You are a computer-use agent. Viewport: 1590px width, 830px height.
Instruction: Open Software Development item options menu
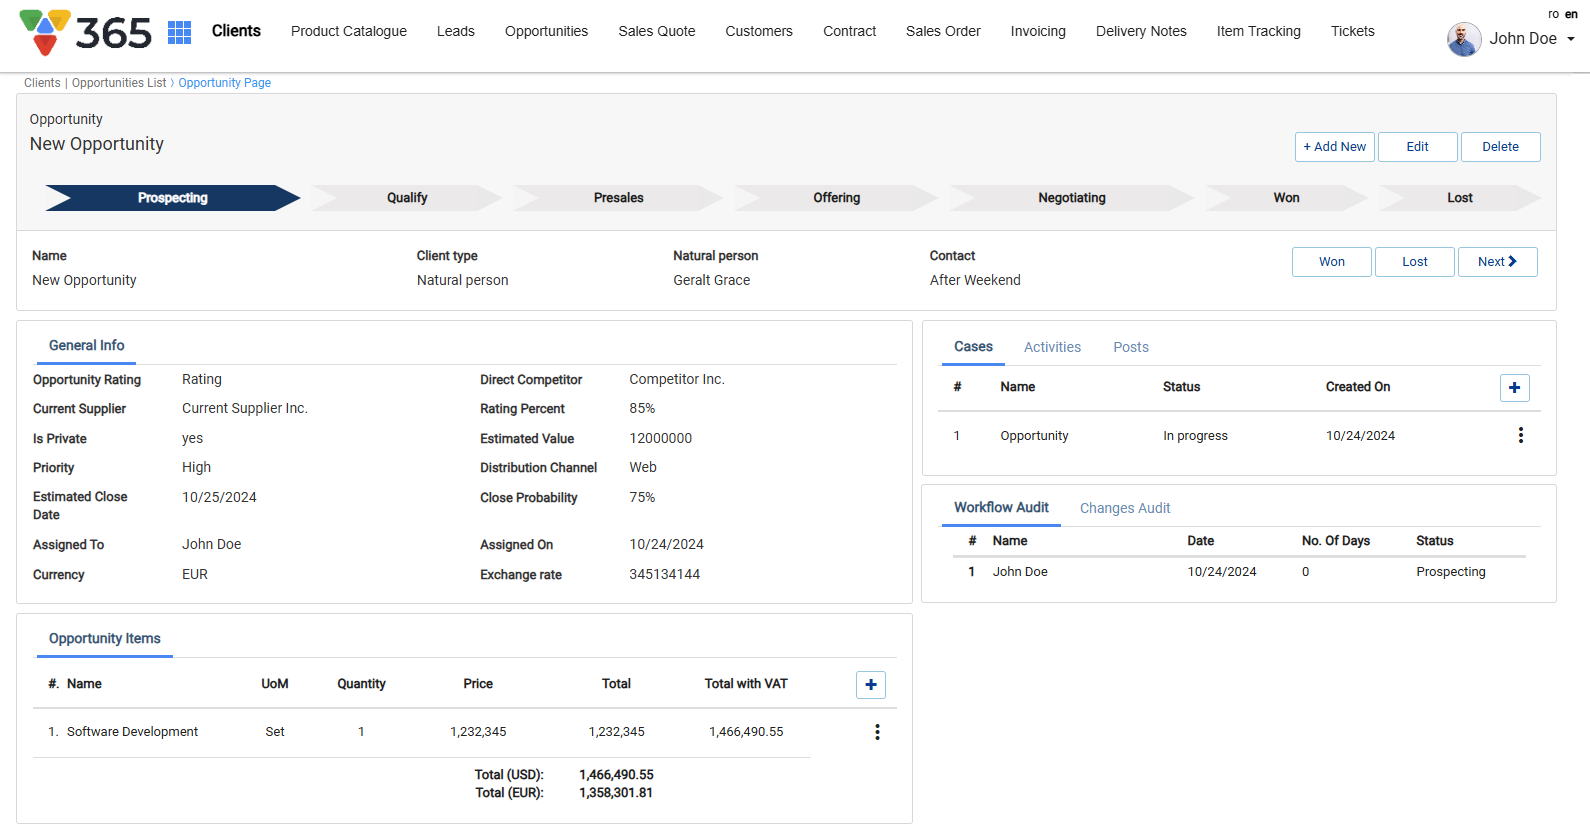coord(877,732)
